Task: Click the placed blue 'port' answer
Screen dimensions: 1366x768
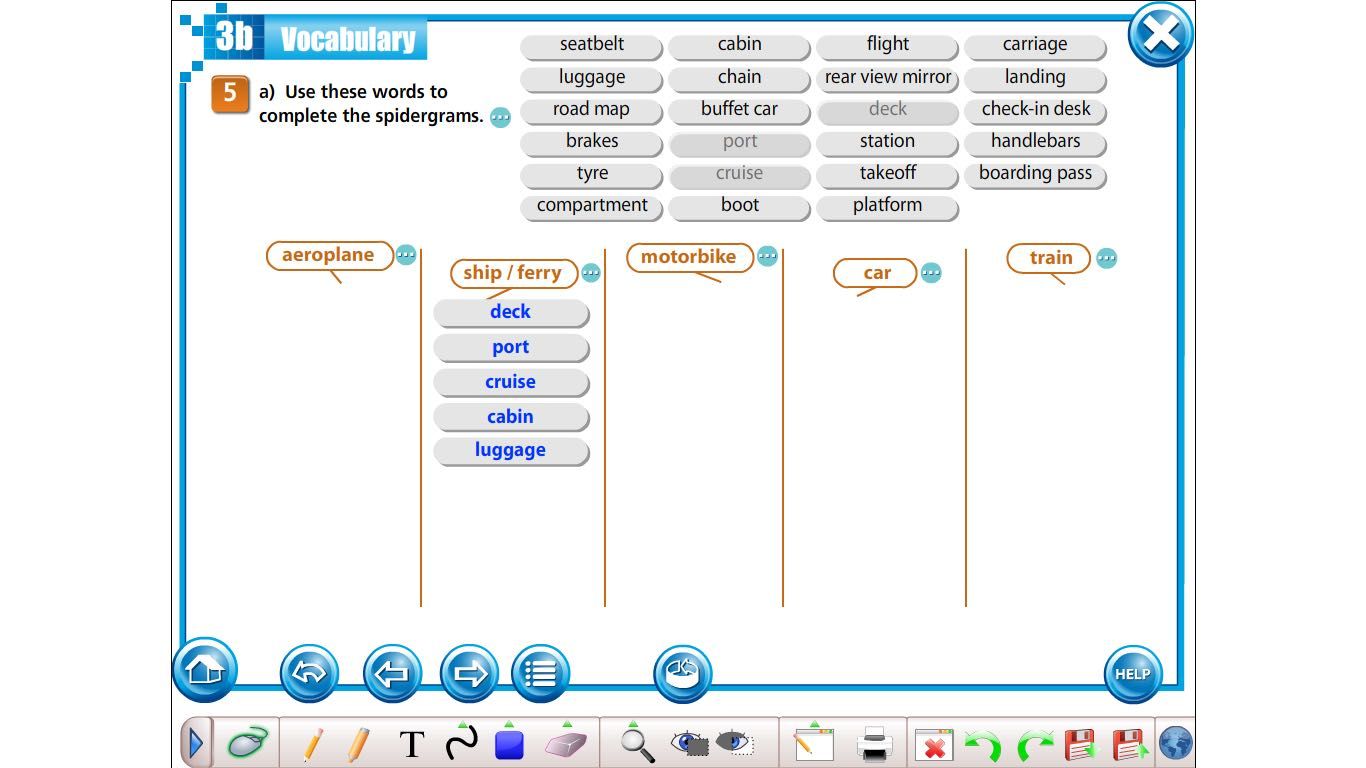Action: (x=511, y=348)
